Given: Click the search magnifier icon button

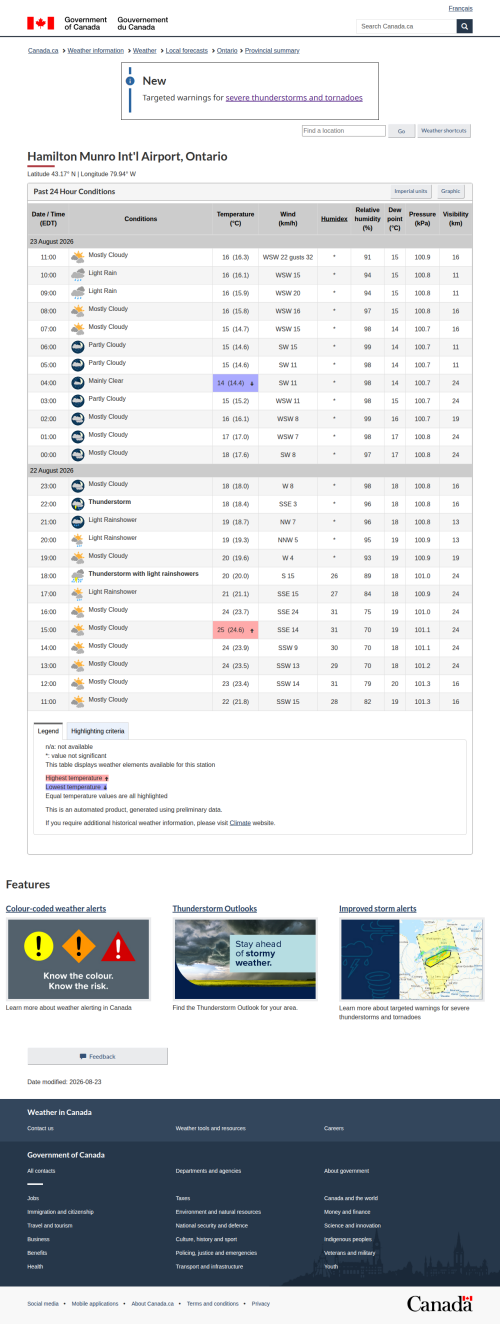Looking at the screenshot, I should tap(464, 26).
